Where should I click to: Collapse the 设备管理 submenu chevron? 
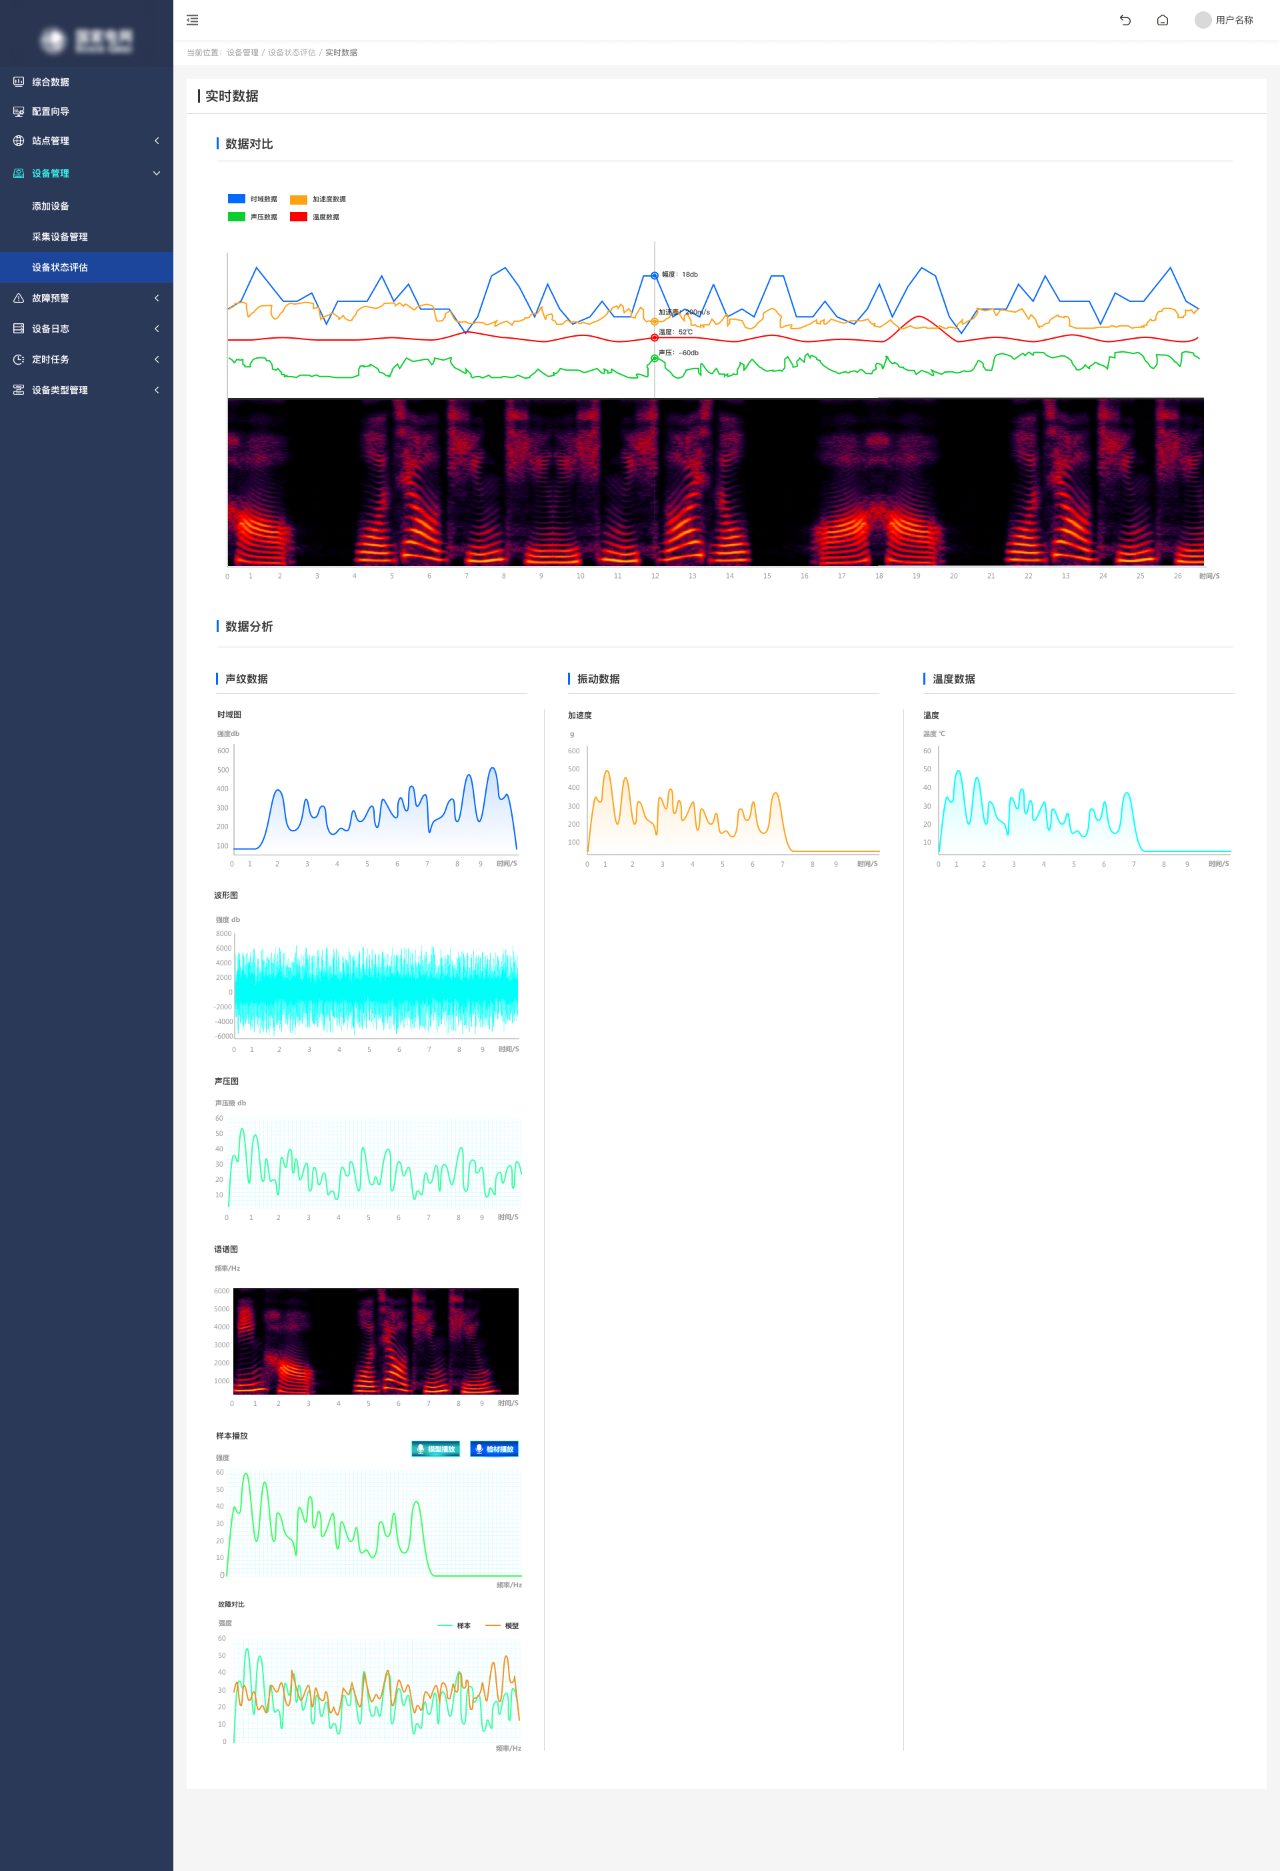(x=157, y=173)
